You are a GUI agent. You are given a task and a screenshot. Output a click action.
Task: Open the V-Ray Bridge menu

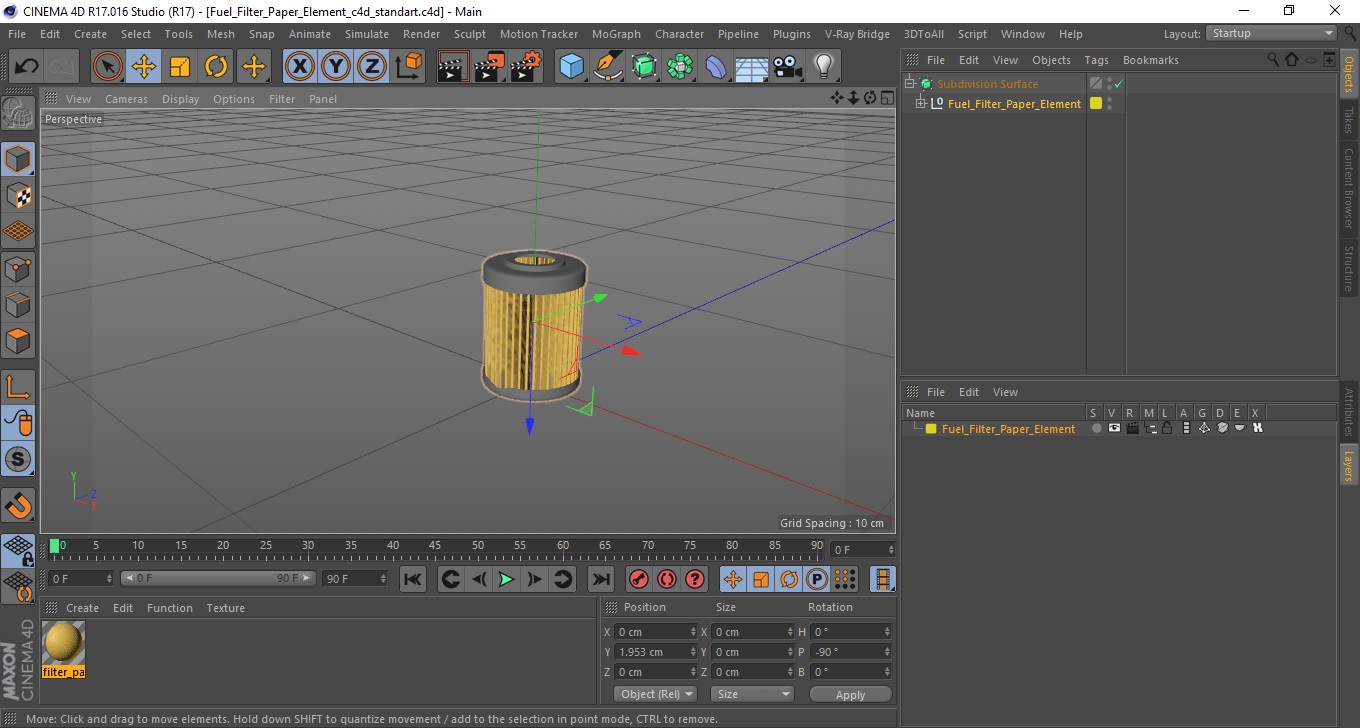857,34
